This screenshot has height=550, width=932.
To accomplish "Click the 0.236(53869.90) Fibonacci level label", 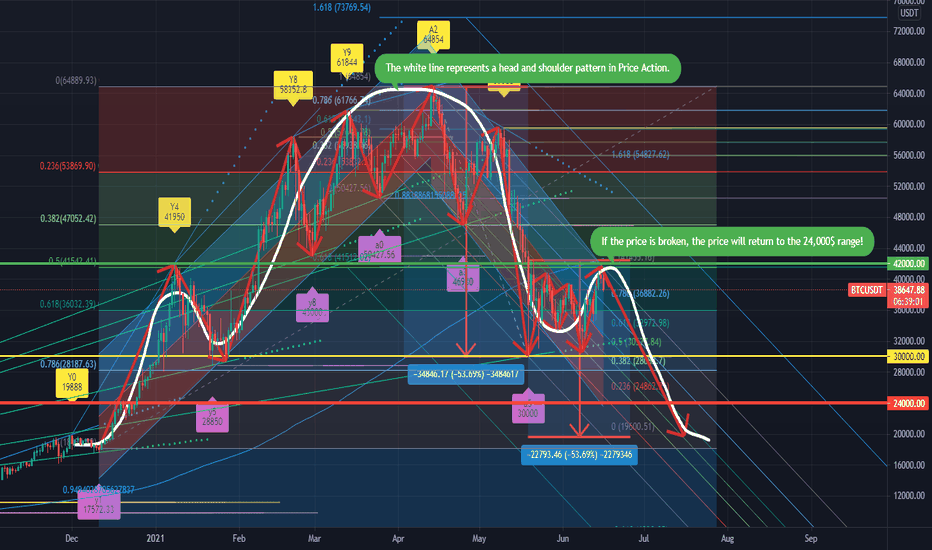I will pyautogui.click(x=68, y=166).
